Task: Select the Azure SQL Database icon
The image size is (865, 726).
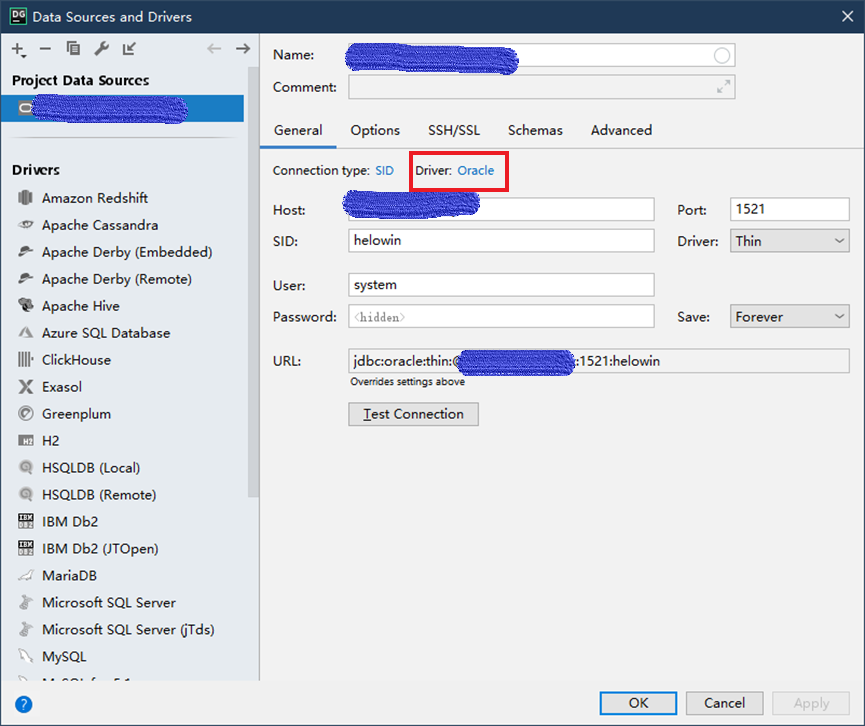Action: pos(25,332)
